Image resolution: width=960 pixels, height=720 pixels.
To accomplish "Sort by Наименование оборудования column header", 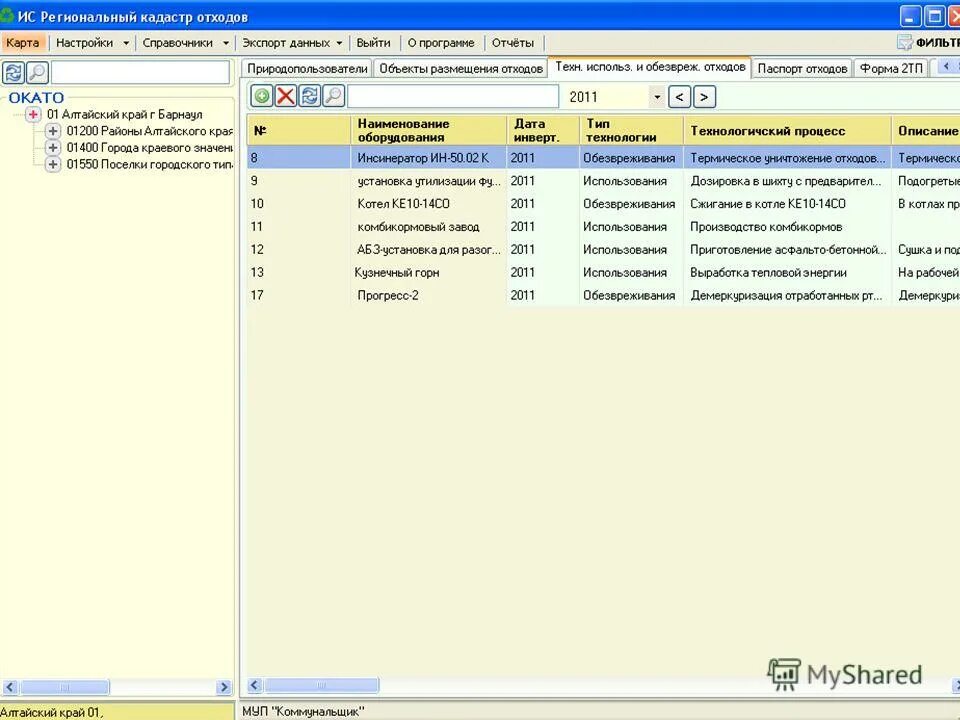I will pos(429,130).
